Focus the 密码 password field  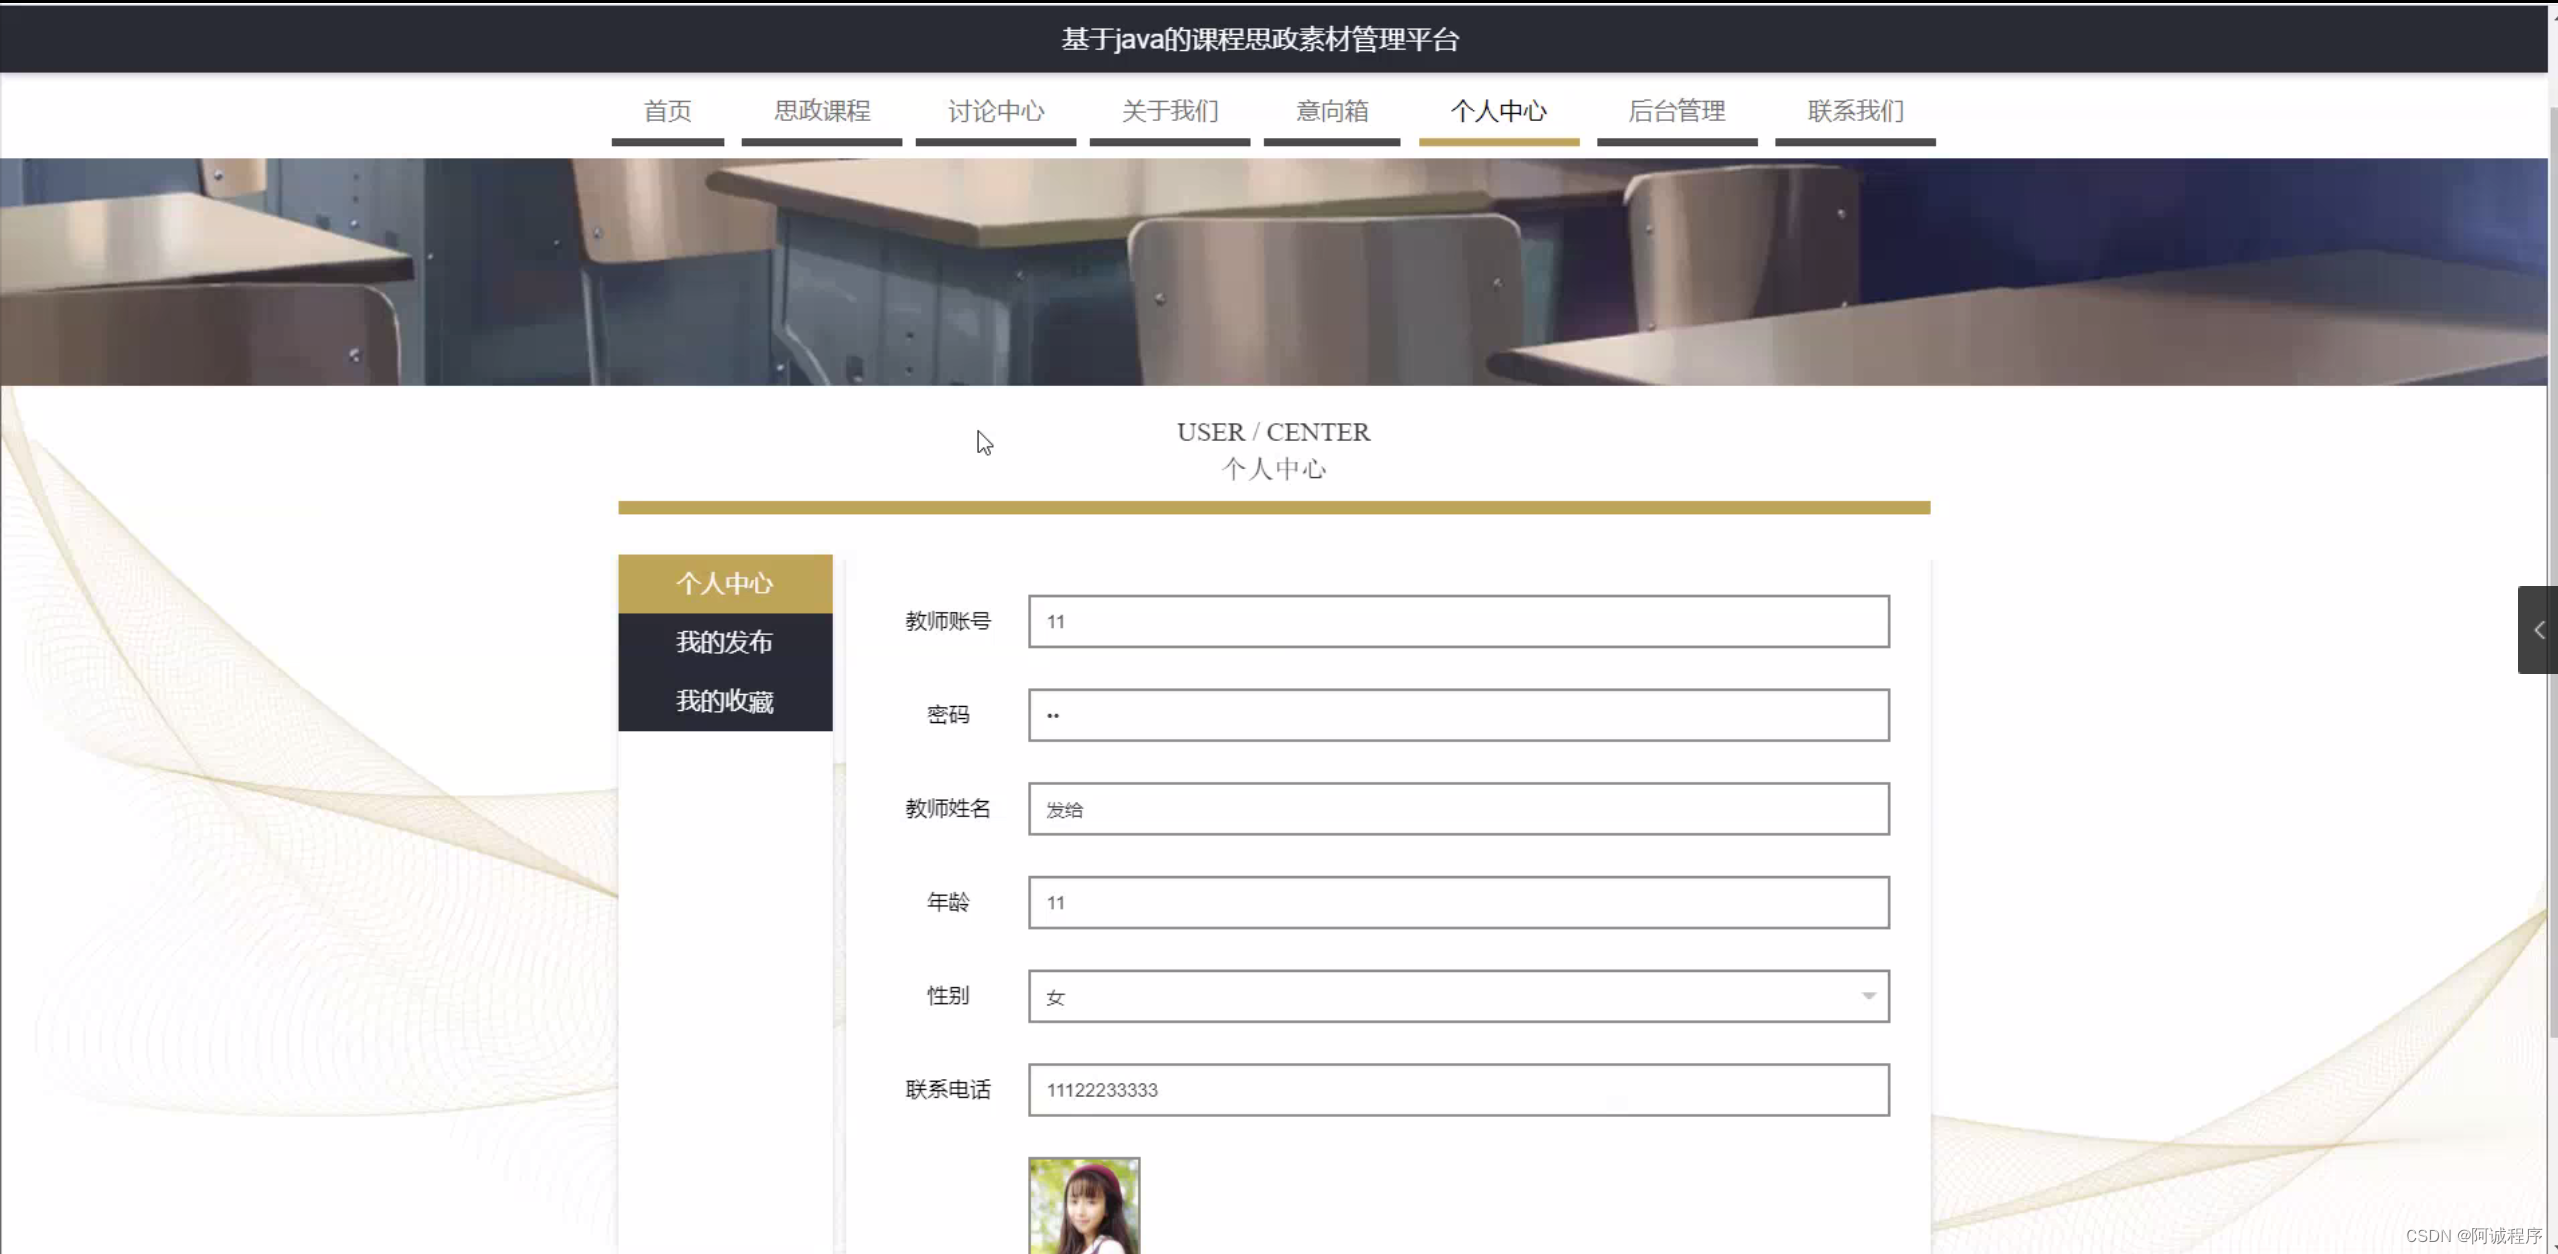1458,715
